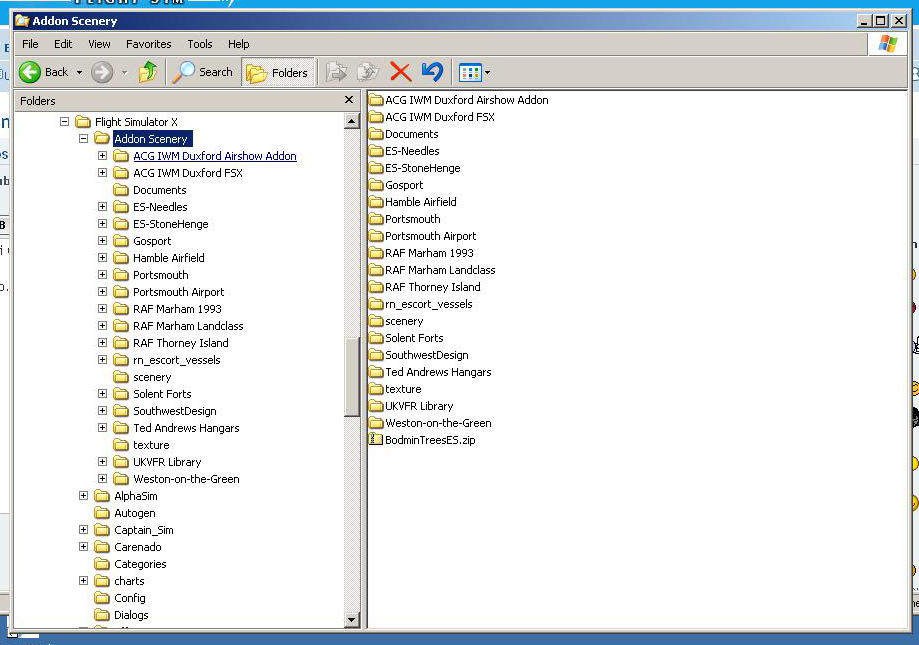This screenshot has width=919, height=645.
Task: Click texture folder icon in file list
Action: tap(375, 389)
